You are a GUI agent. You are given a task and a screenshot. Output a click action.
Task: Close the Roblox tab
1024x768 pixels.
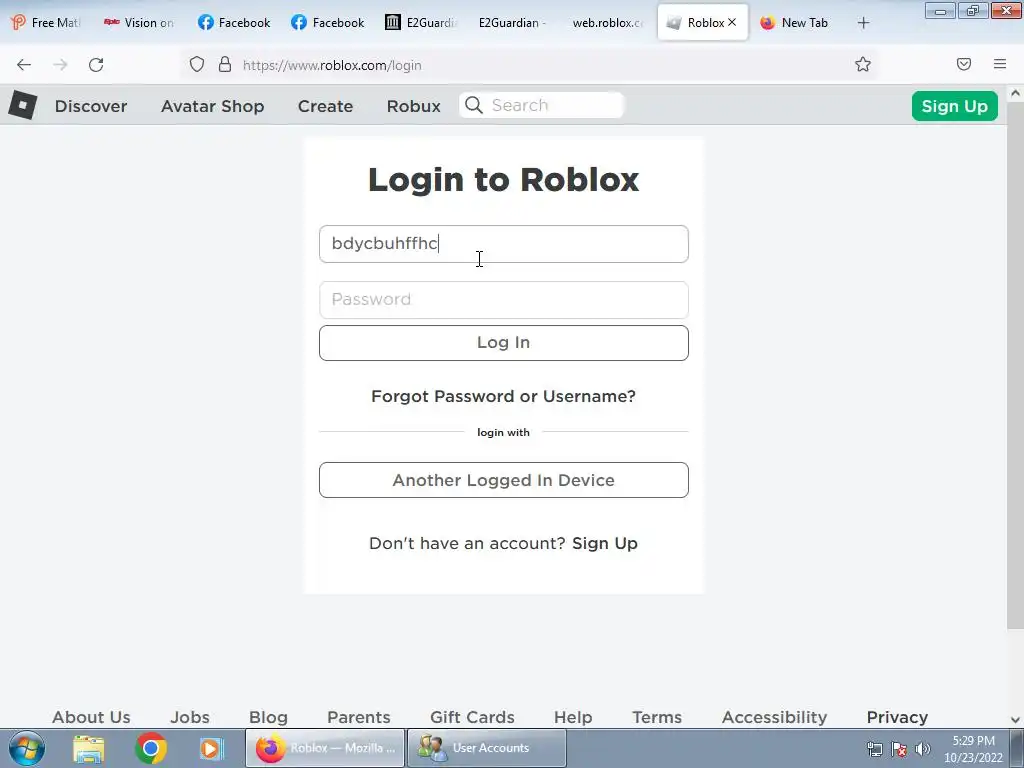pyautogui.click(x=732, y=22)
